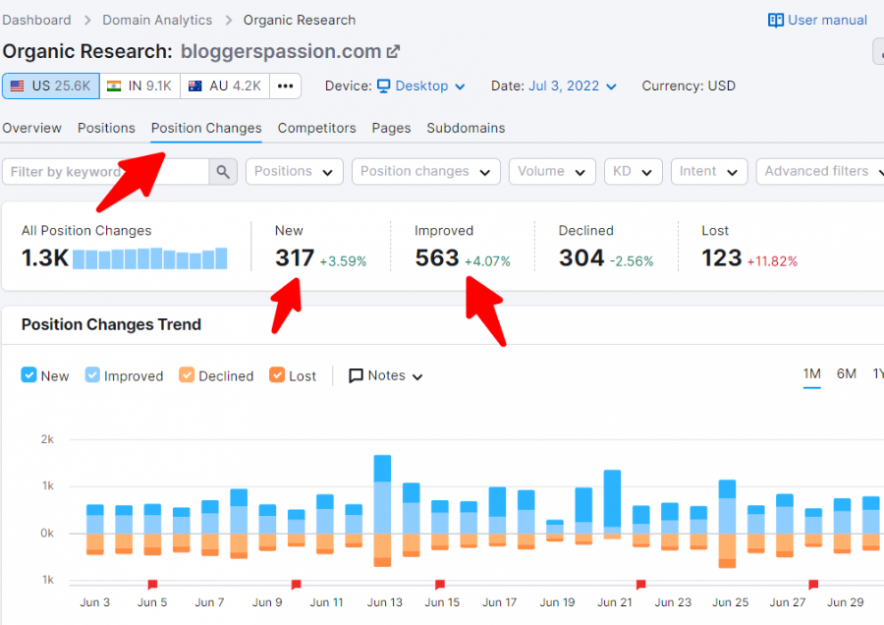Toggle the Improved series checkbox
Screen dimensions: 884x625
click(x=92, y=375)
